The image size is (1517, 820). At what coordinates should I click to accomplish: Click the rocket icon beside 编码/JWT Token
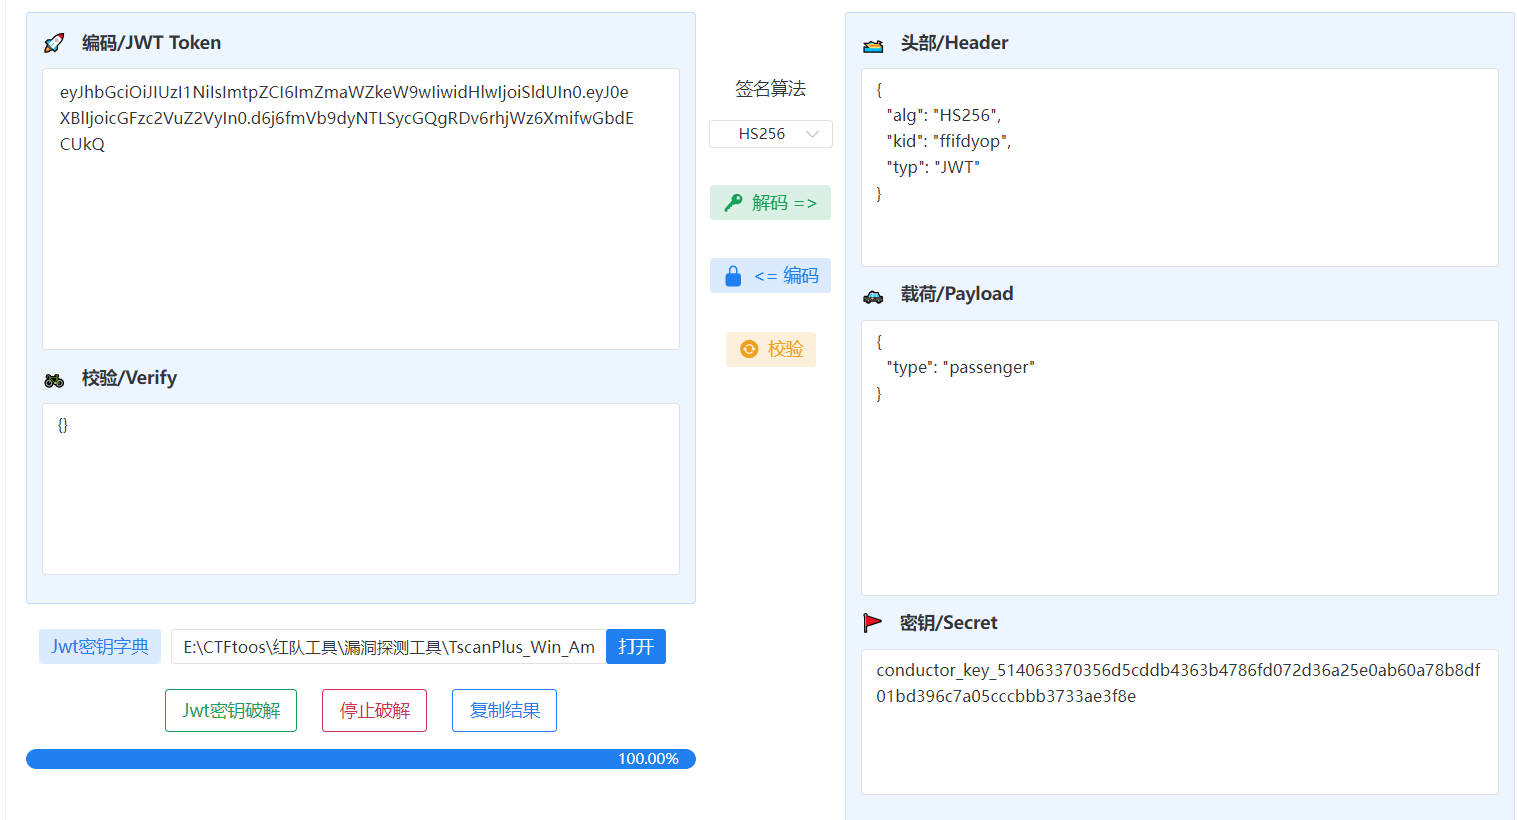54,43
